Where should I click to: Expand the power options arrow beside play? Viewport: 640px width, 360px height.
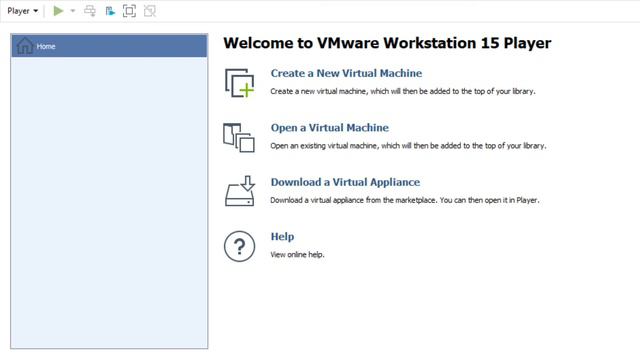[x=73, y=11]
